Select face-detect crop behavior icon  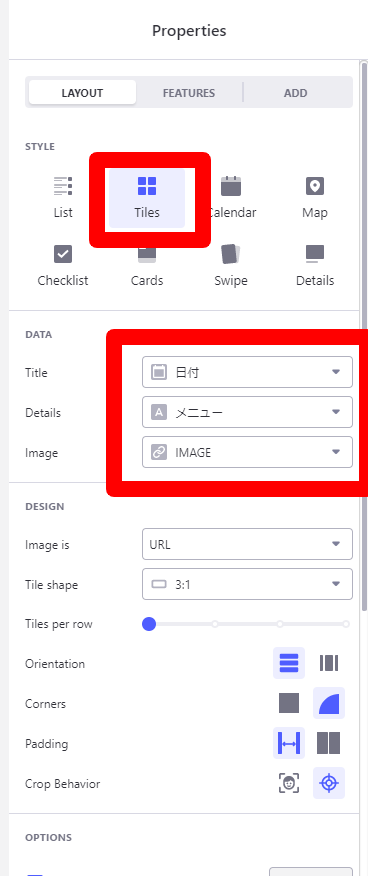point(289,783)
